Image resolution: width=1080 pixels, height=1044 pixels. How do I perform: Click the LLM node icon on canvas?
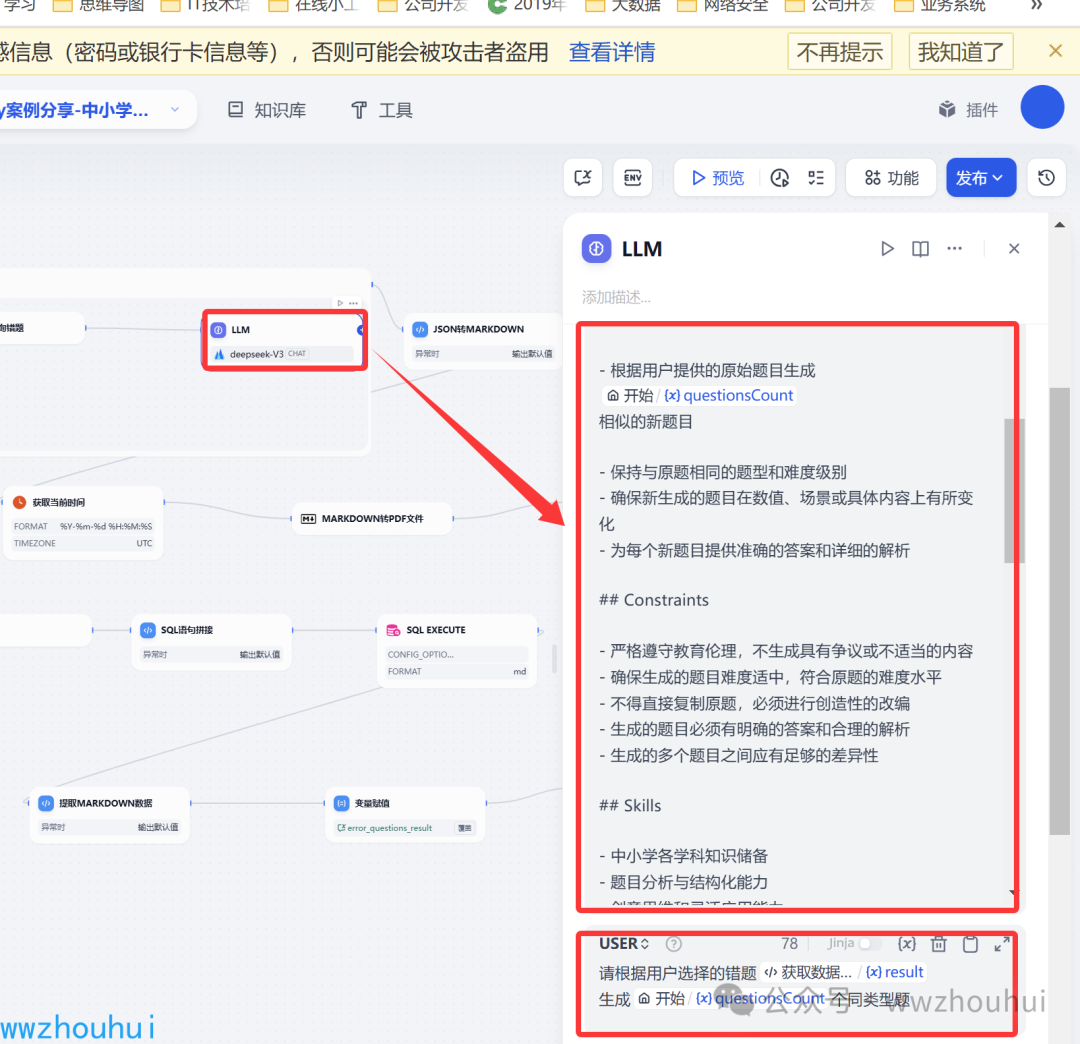tap(218, 330)
